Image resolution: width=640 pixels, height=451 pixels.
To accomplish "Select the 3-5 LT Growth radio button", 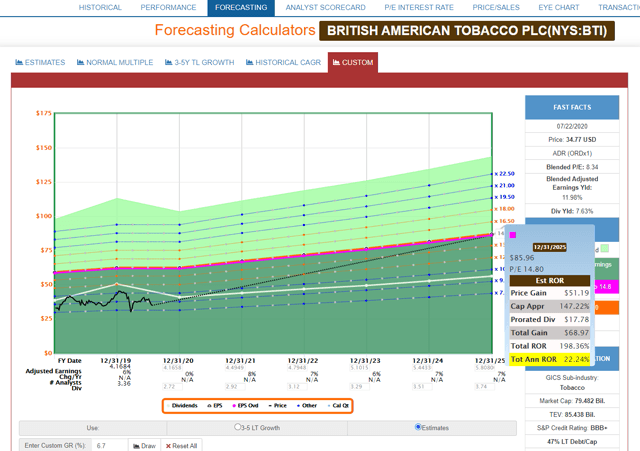I will [x=238, y=427].
